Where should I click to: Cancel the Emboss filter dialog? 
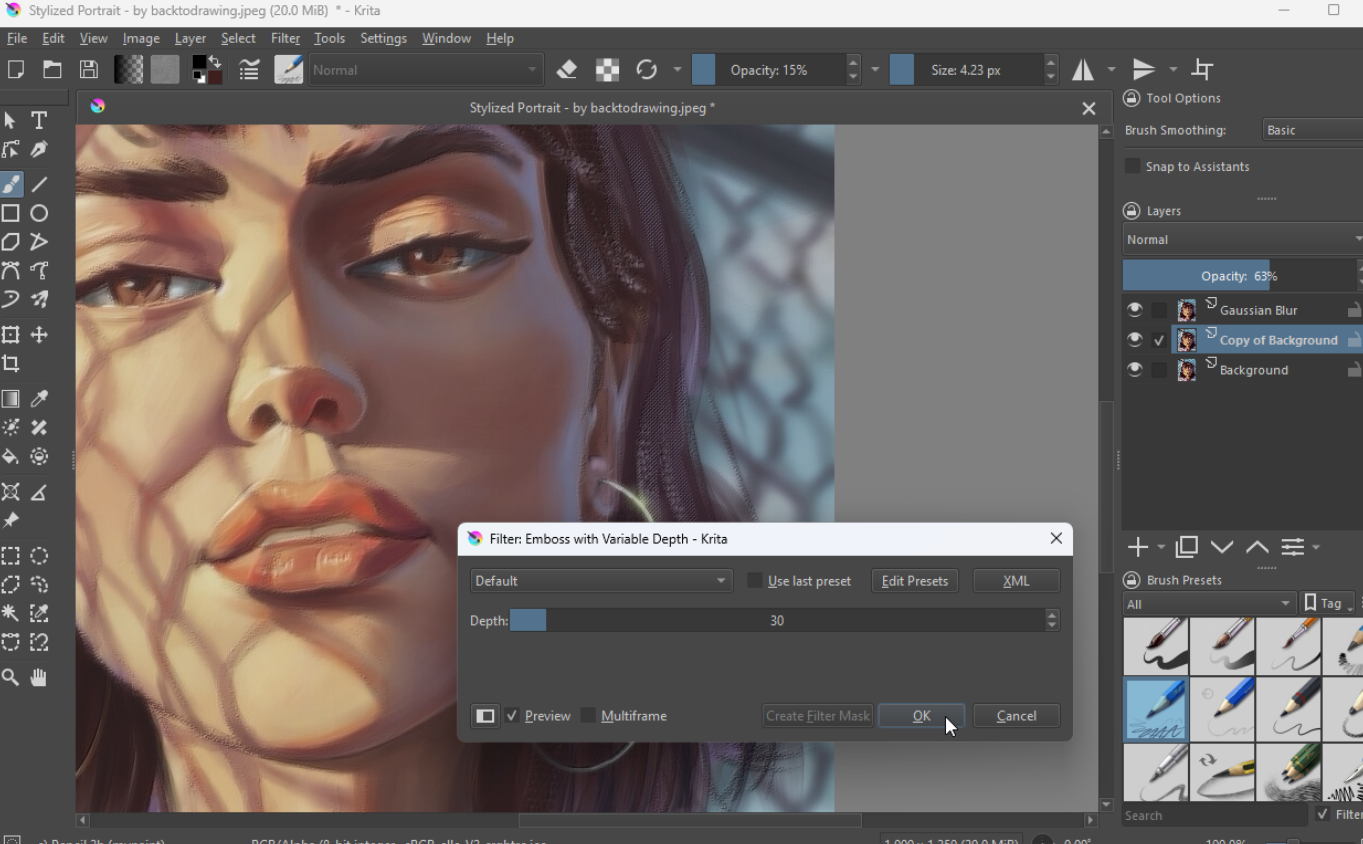click(1016, 716)
